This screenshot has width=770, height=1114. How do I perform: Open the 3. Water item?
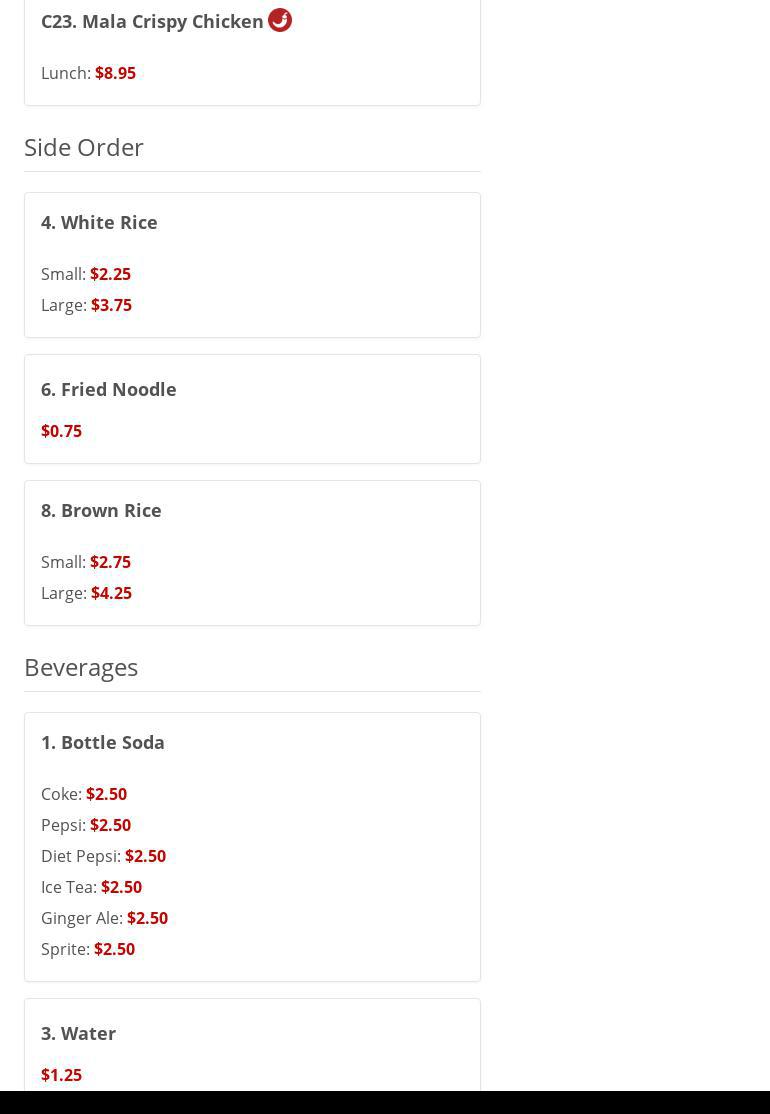click(x=78, y=1033)
